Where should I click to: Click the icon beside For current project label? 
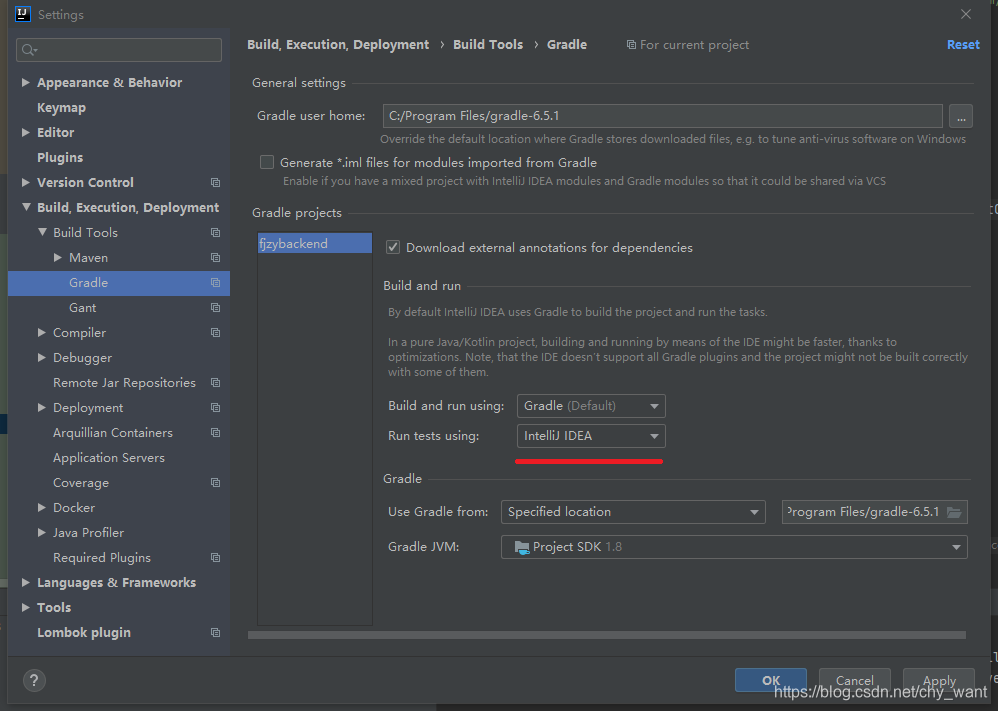[x=631, y=44]
